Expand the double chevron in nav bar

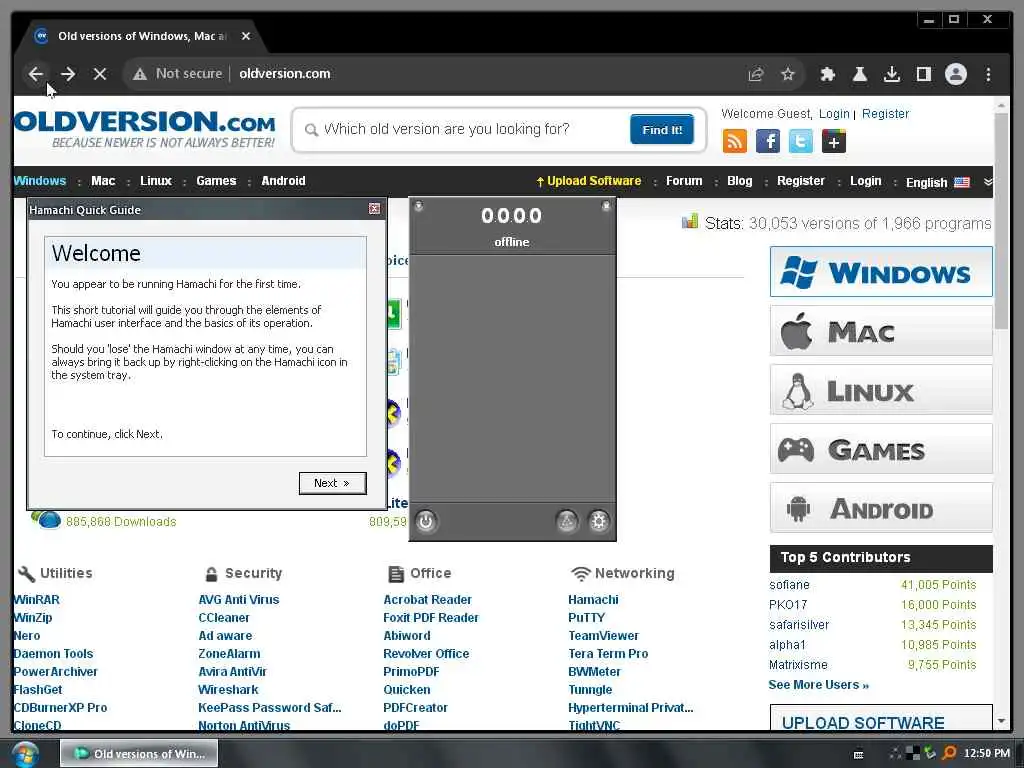click(x=988, y=182)
